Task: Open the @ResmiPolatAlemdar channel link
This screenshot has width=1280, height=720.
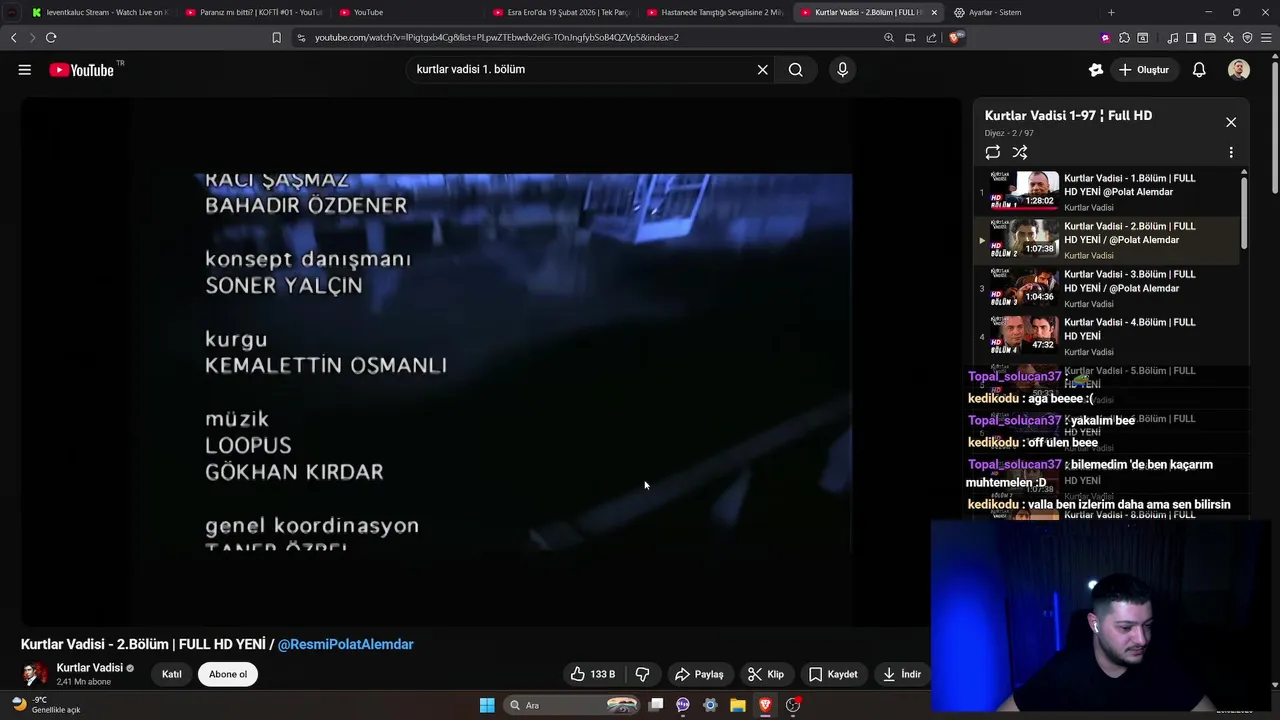Action: (x=345, y=645)
